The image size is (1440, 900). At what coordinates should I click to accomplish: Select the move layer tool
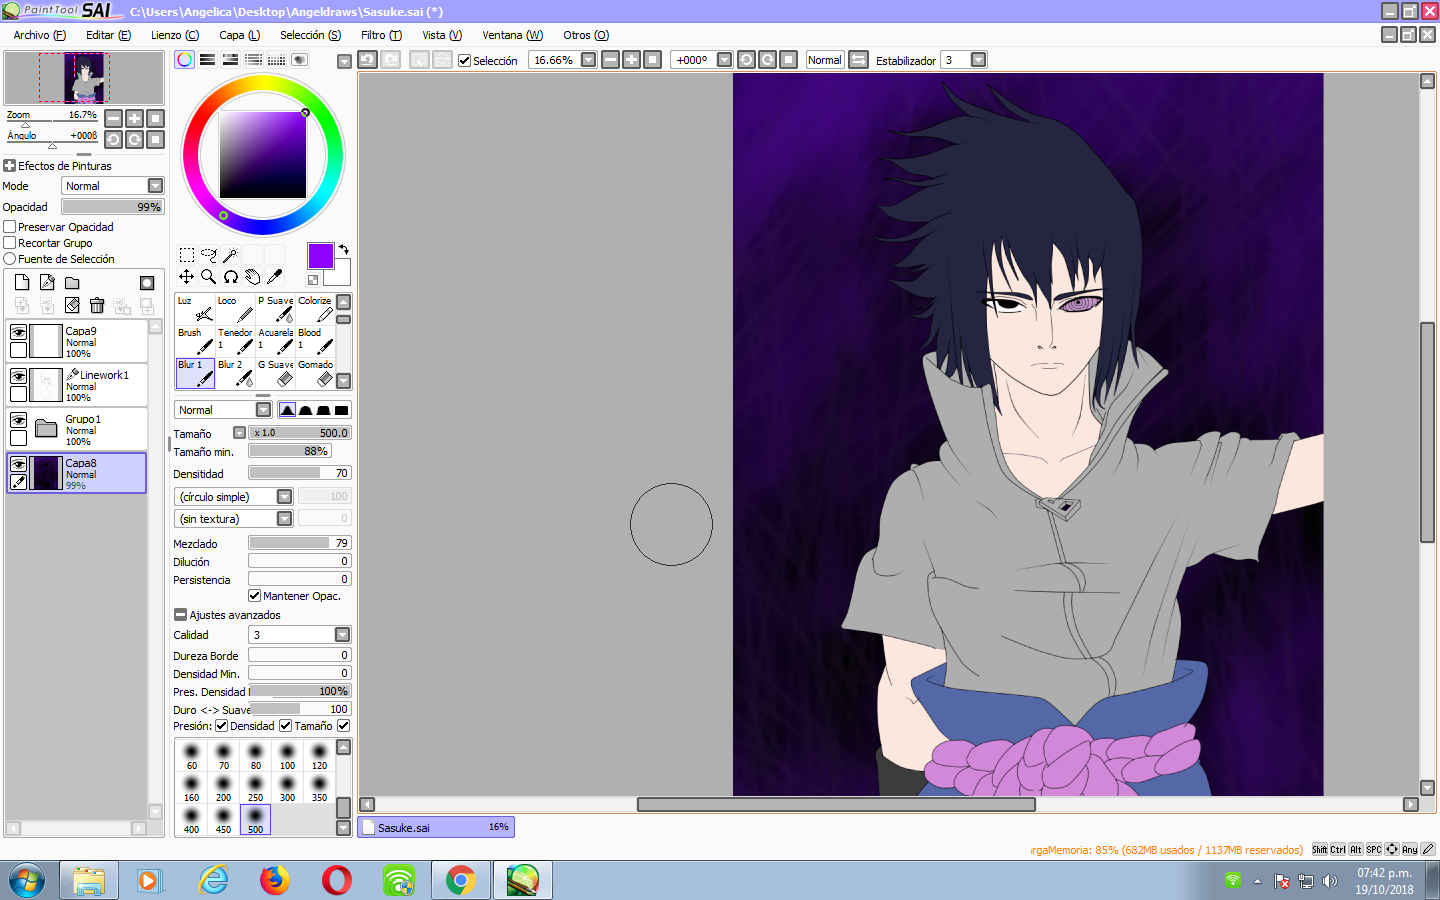pyautogui.click(x=187, y=277)
